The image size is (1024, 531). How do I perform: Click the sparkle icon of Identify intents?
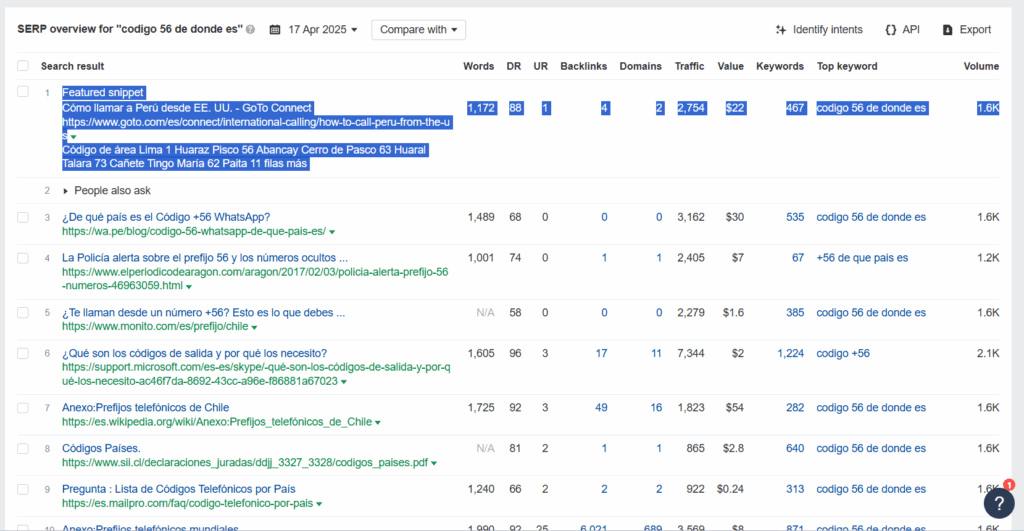(x=780, y=30)
